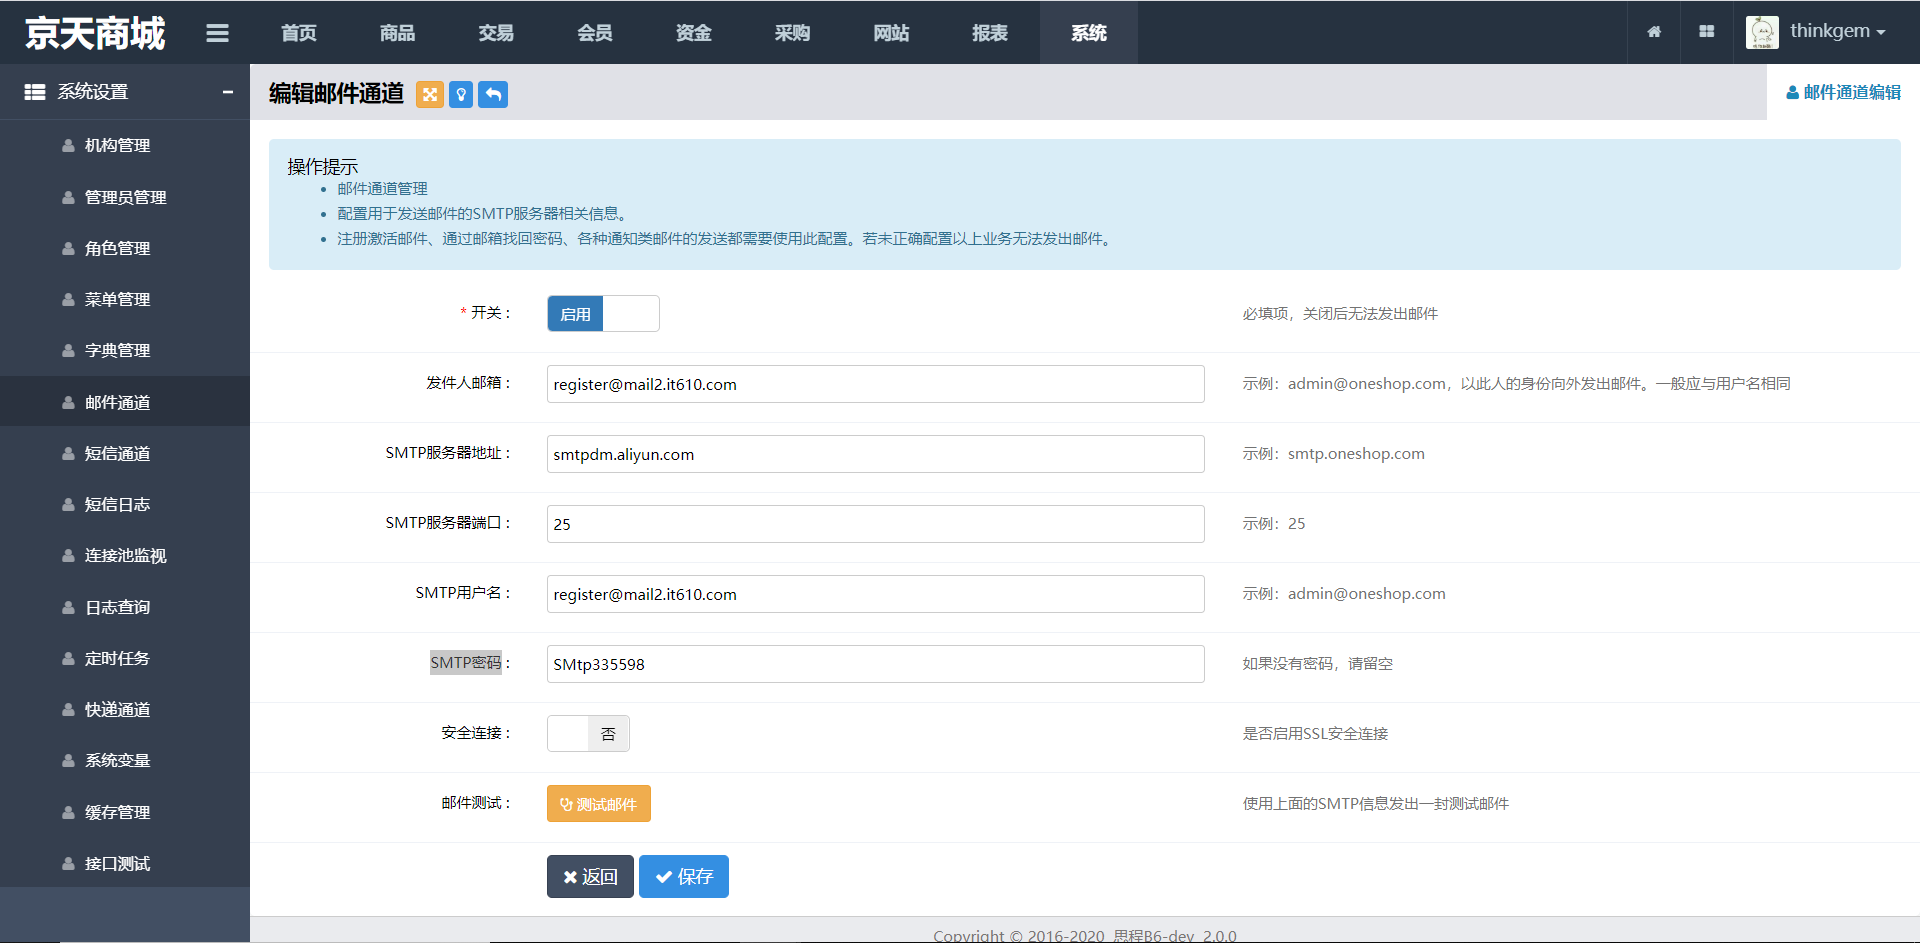Click the user icon beside 角色管理
1920x943 pixels.
[68, 249]
